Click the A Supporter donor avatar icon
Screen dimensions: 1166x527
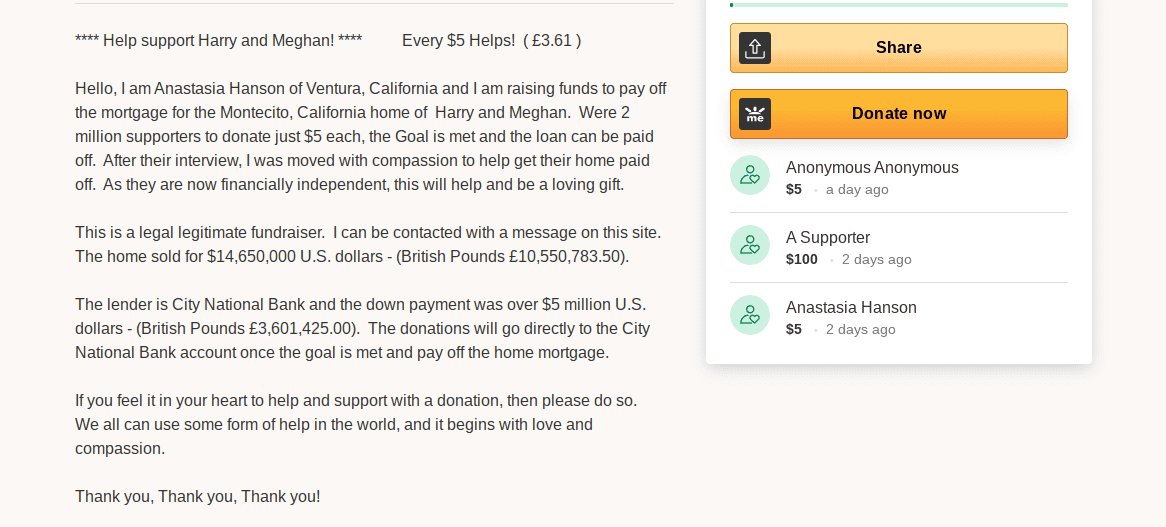click(x=750, y=245)
